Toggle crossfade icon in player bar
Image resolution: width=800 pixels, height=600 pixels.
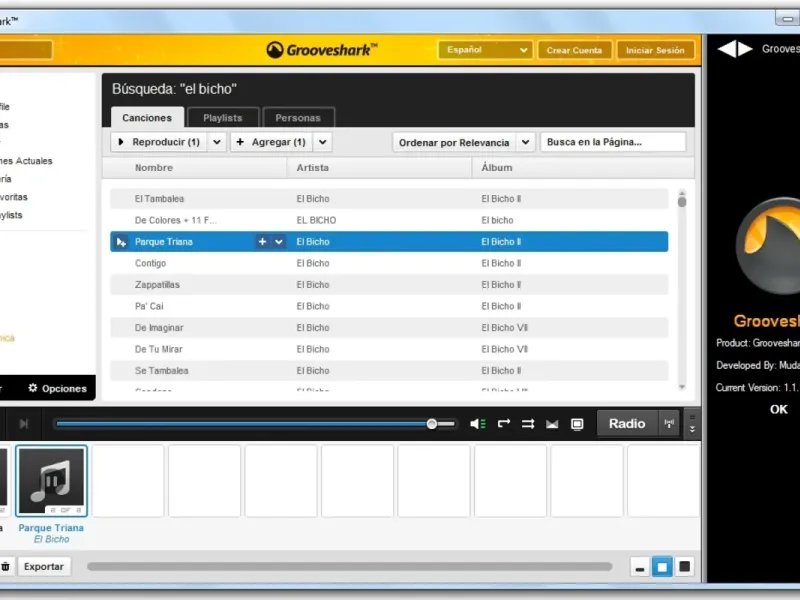click(552, 423)
